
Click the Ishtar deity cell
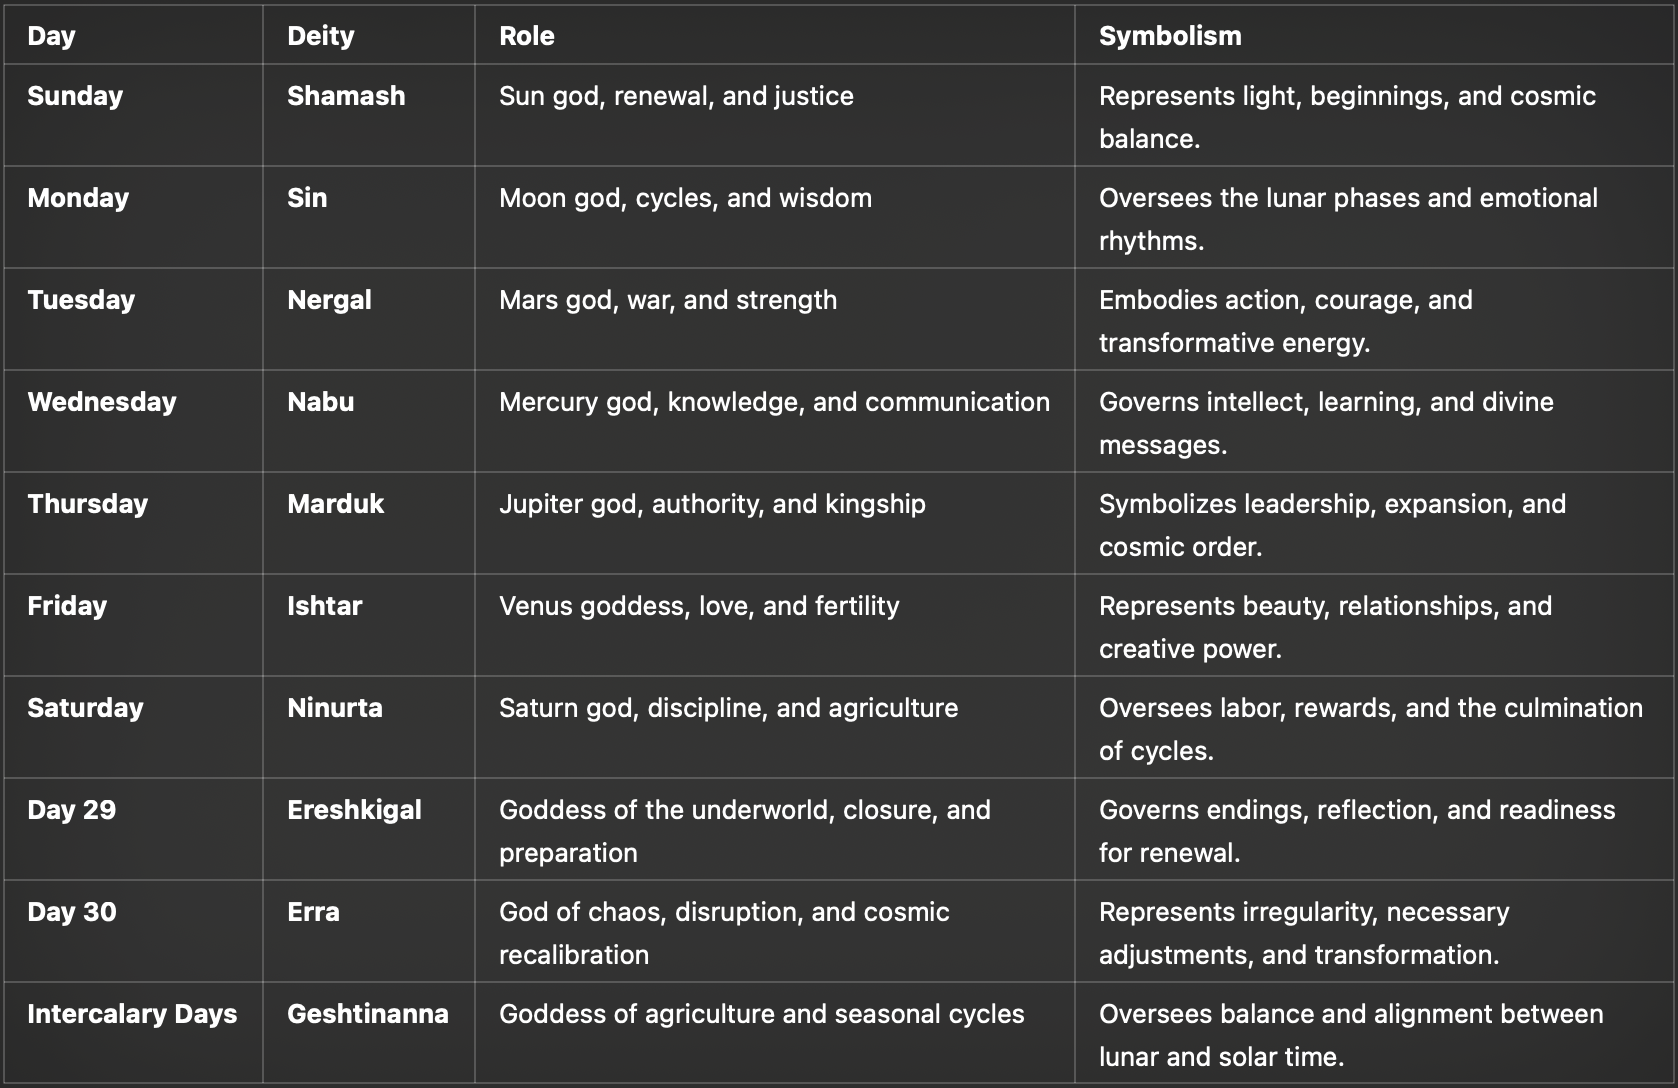324,606
